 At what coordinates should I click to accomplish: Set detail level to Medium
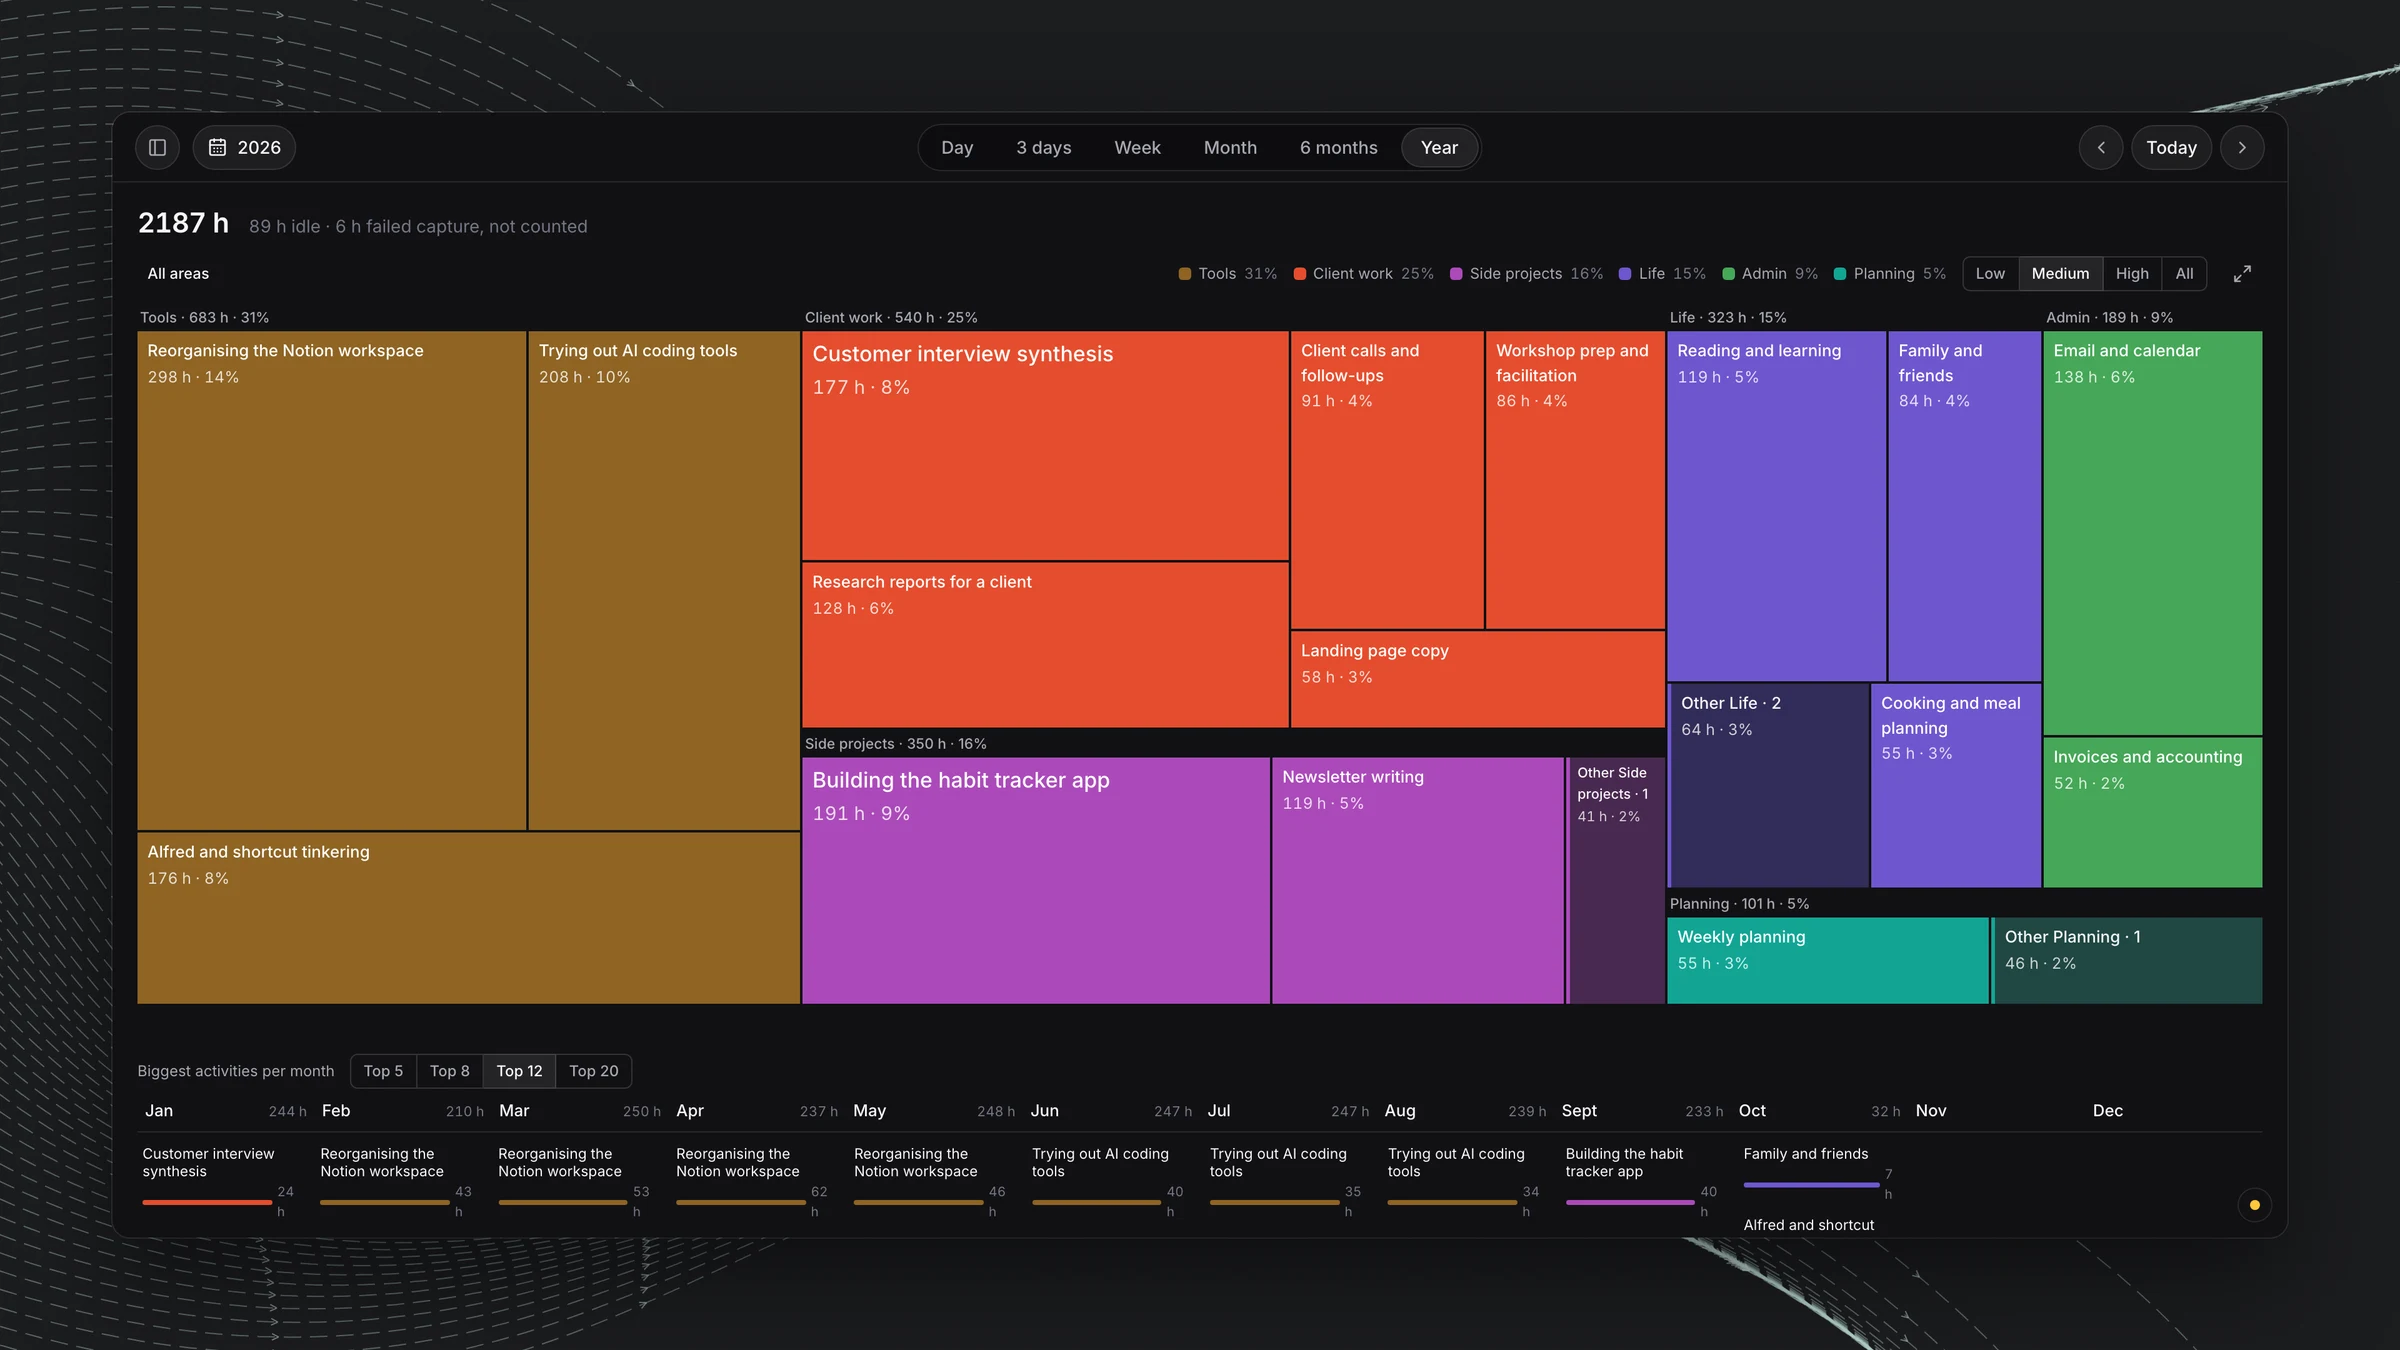coord(2060,274)
